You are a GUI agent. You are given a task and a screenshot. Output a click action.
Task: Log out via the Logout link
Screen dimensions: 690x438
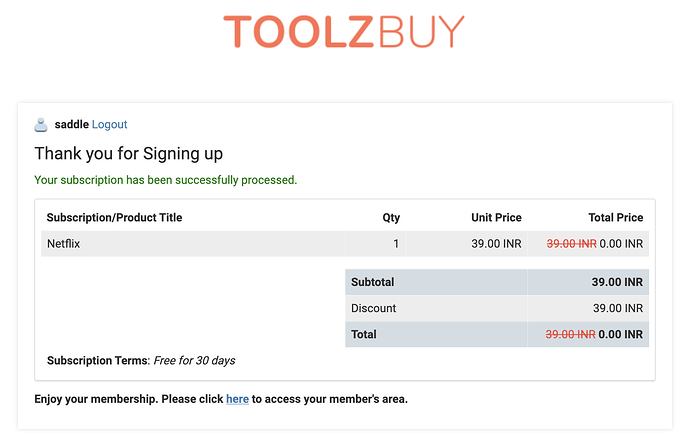pyautogui.click(x=109, y=125)
